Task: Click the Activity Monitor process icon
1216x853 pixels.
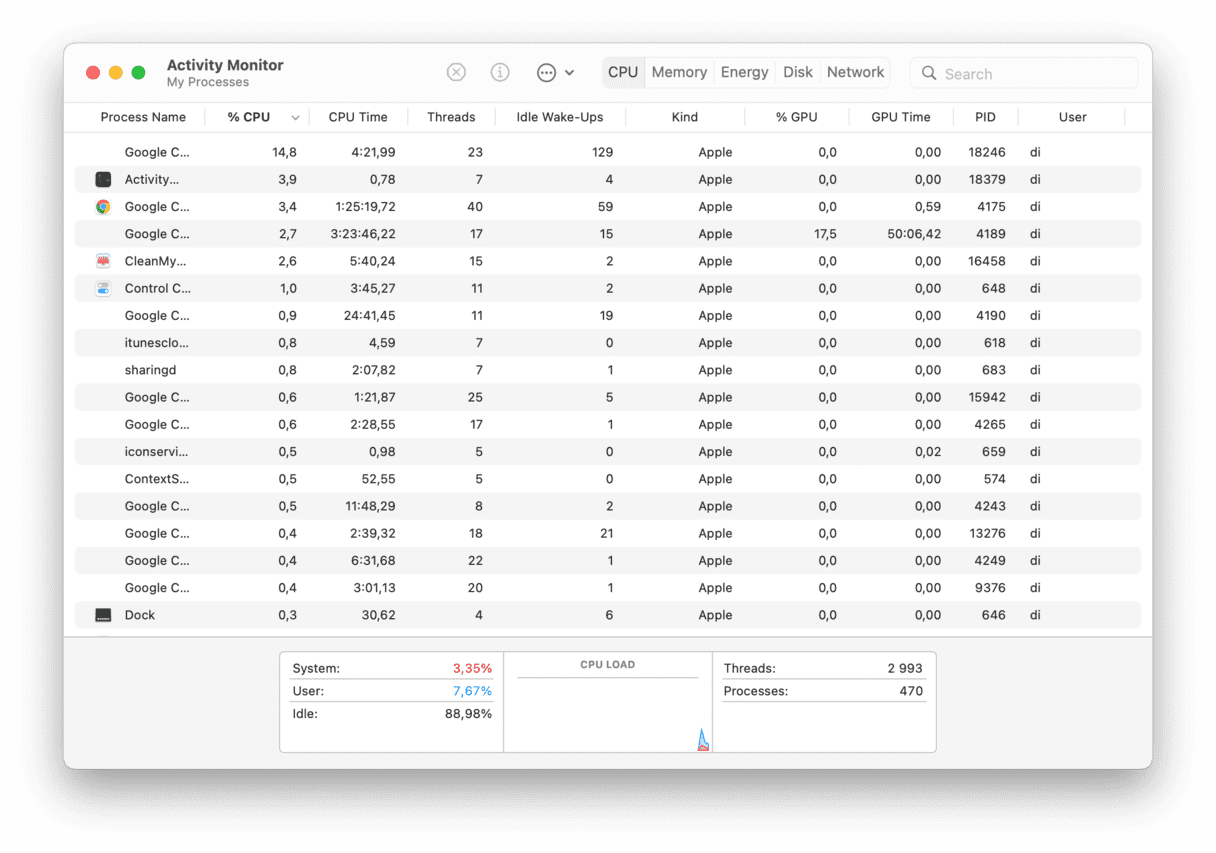Action: [x=103, y=180]
